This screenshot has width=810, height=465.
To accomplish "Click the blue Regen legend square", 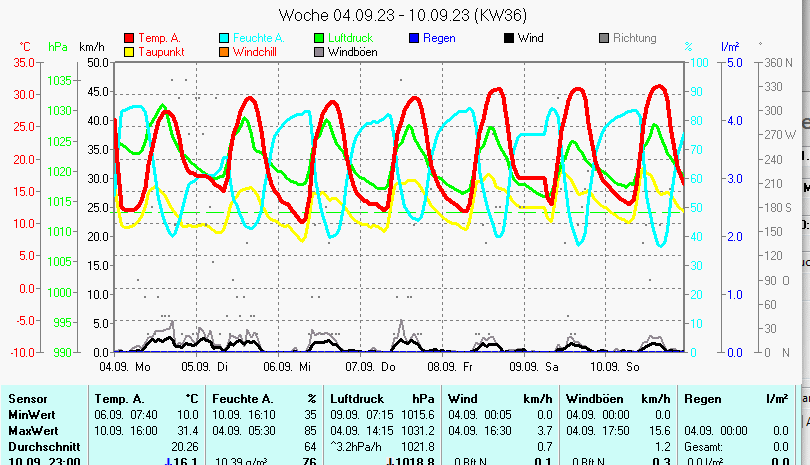I will pos(414,39).
